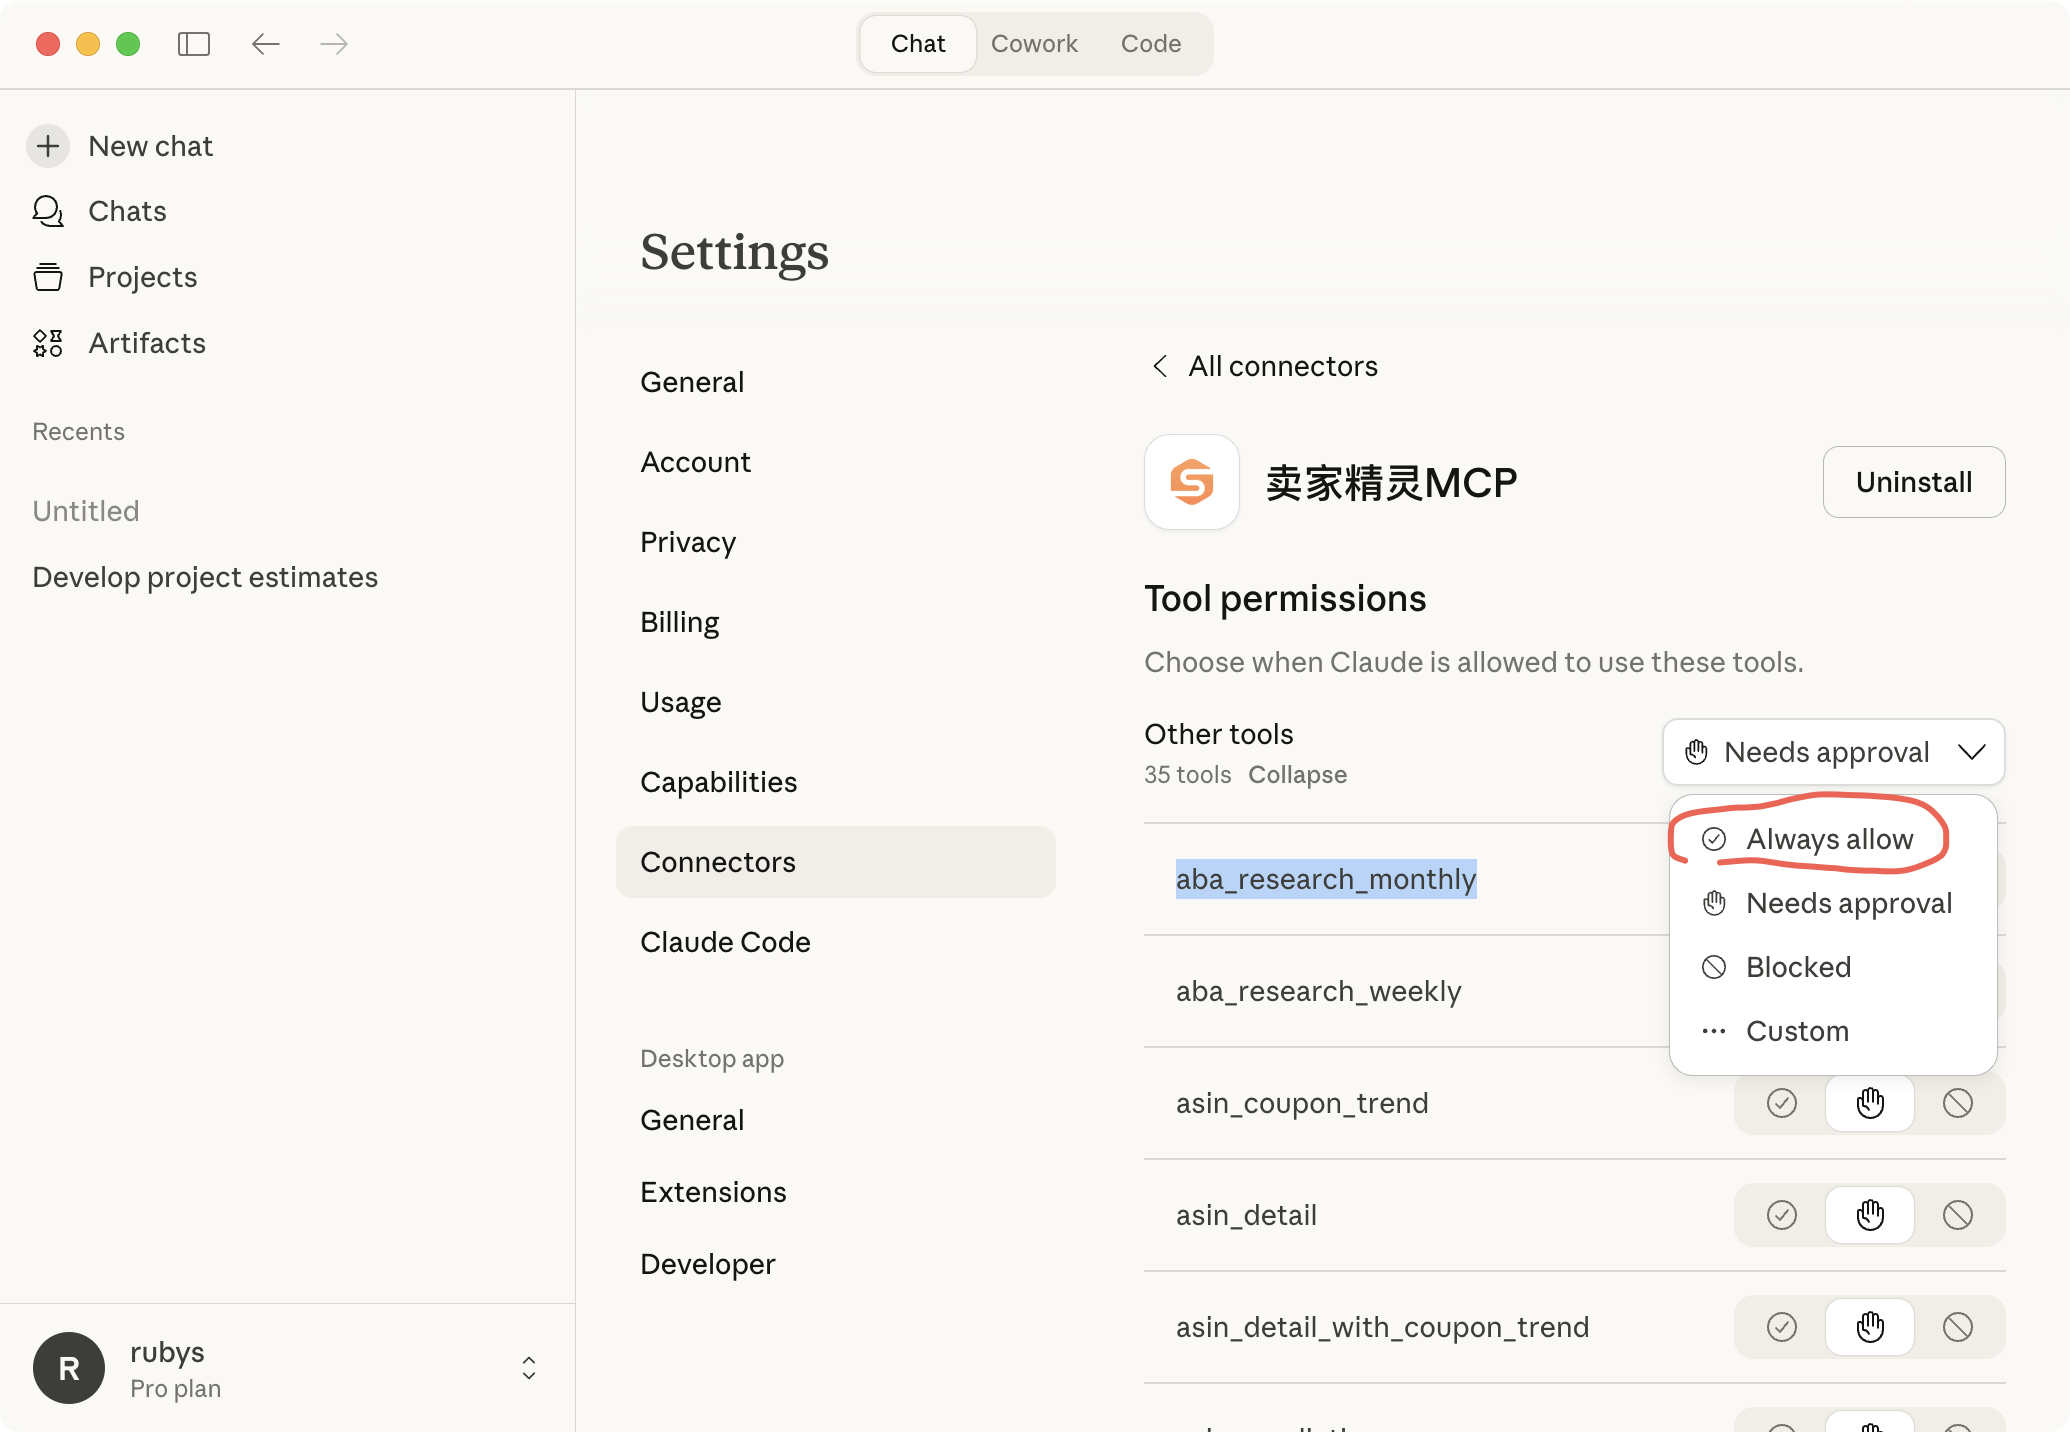Screen dimensions: 2070x1432
Task: Click the rubys avatar circle
Action: (69, 1367)
